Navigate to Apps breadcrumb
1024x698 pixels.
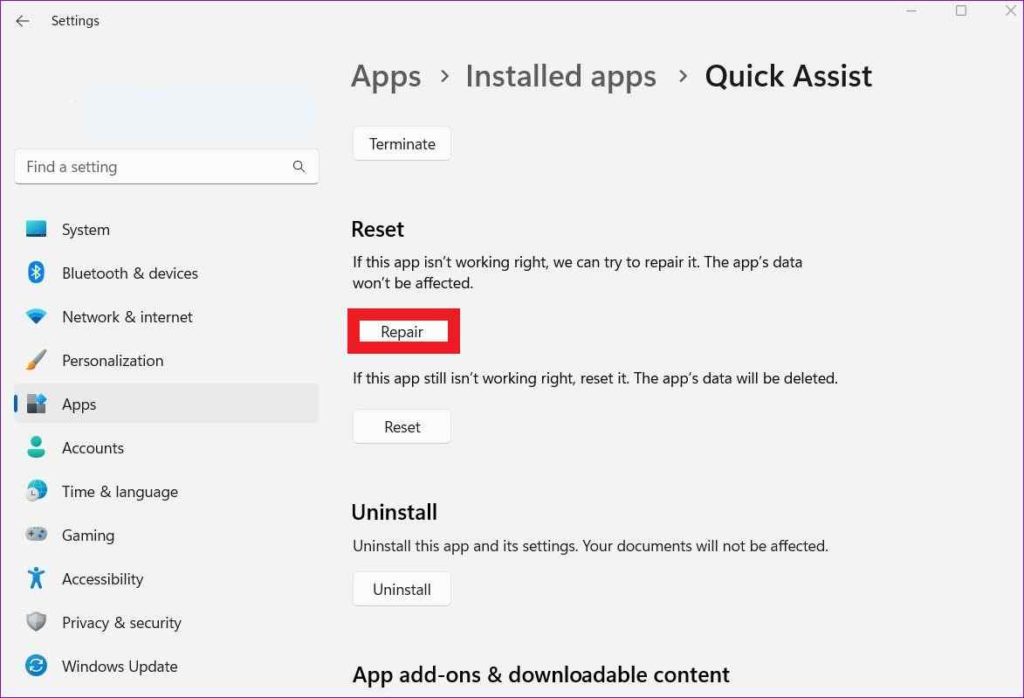[386, 77]
